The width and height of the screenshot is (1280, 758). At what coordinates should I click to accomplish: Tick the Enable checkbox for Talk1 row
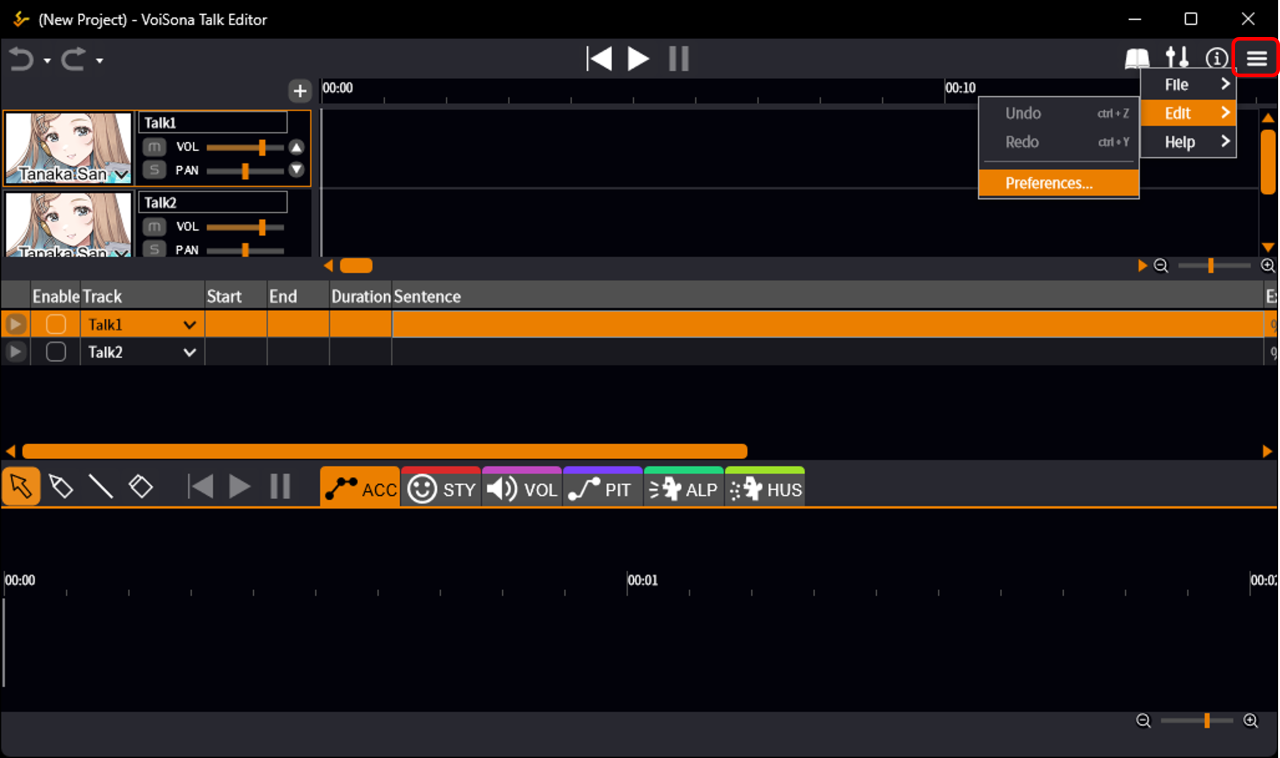(x=56, y=324)
